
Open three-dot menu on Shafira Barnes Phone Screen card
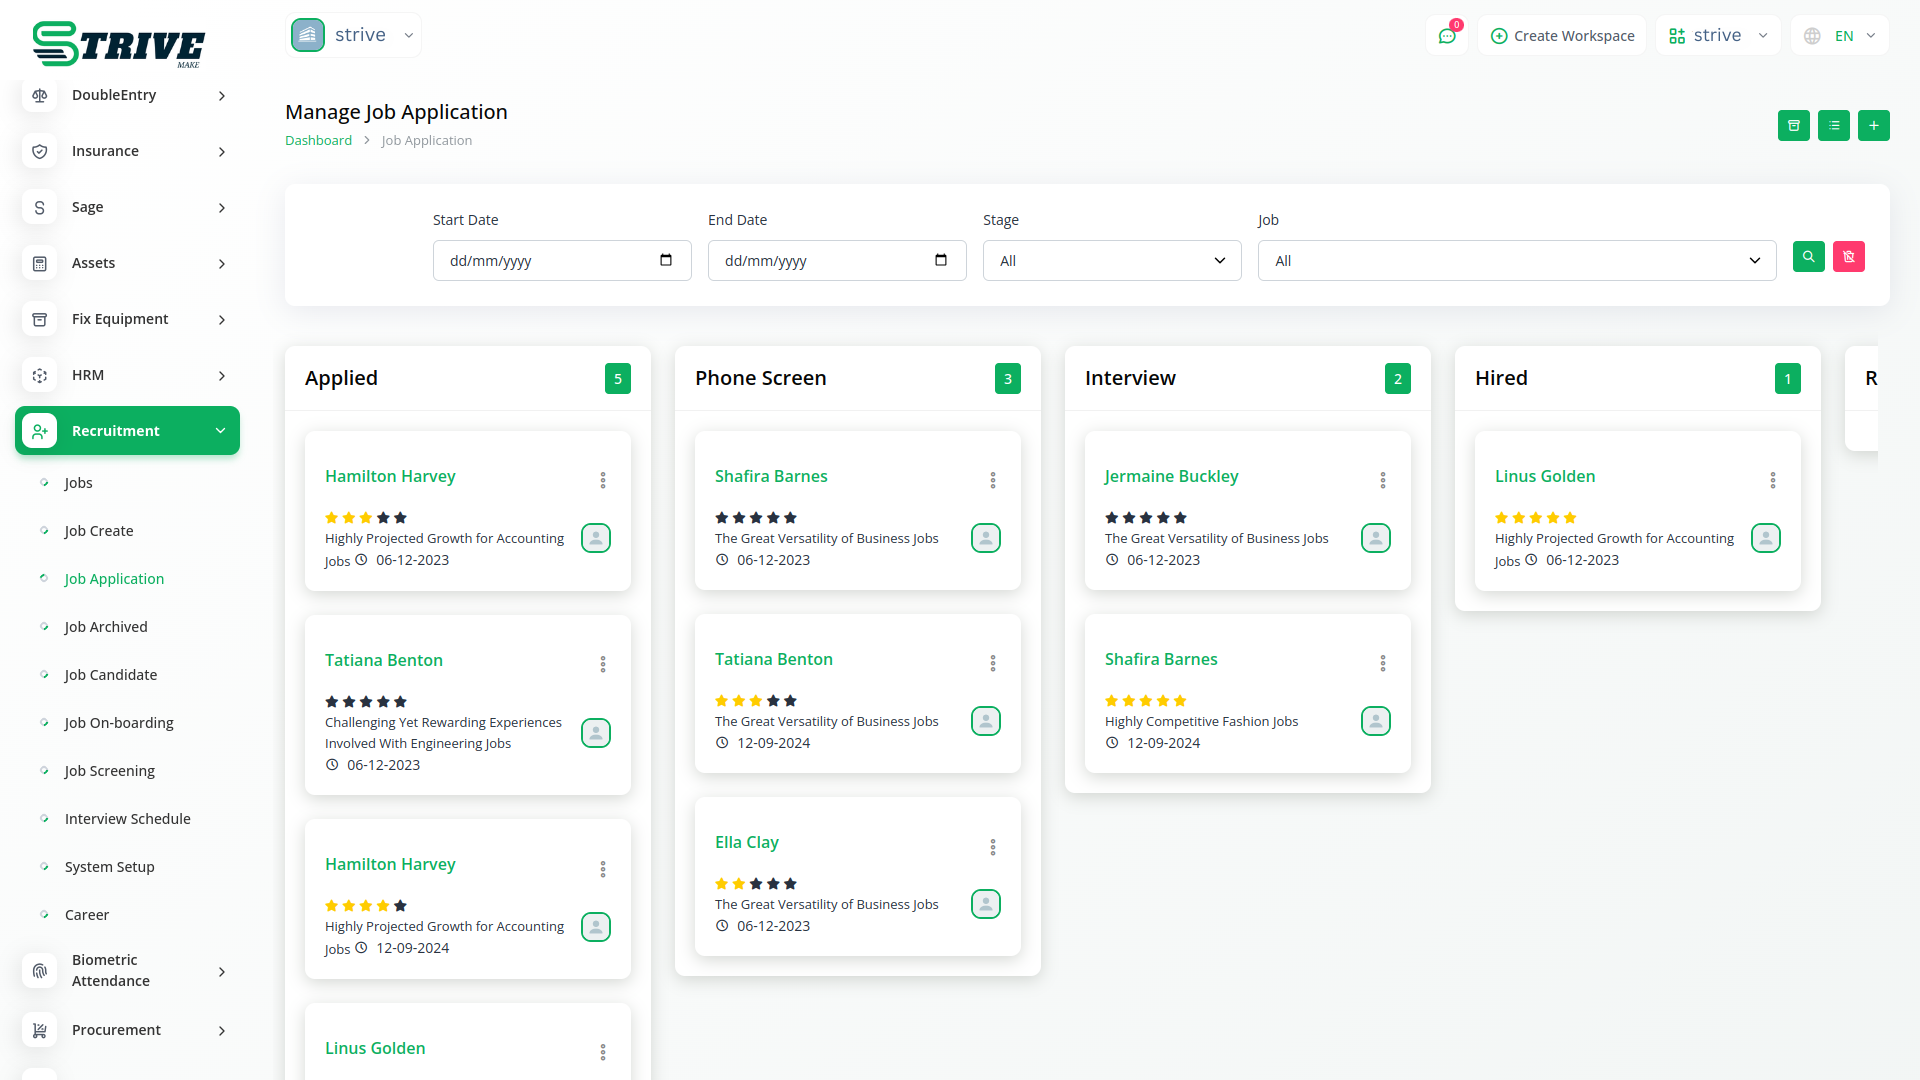tap(992, 480)
